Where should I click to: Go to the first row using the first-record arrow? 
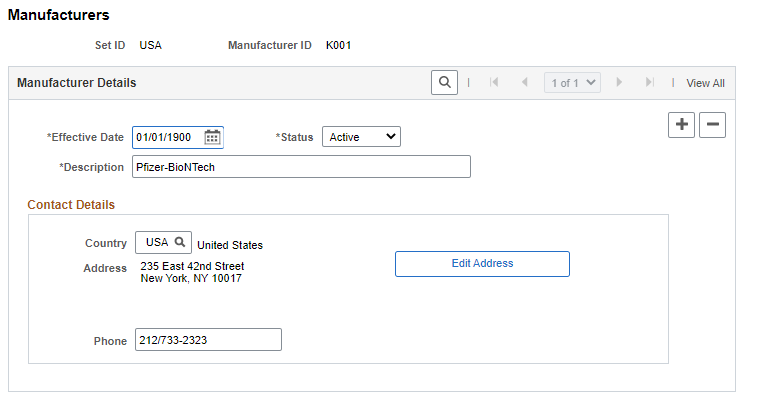[x=494, y=83]
